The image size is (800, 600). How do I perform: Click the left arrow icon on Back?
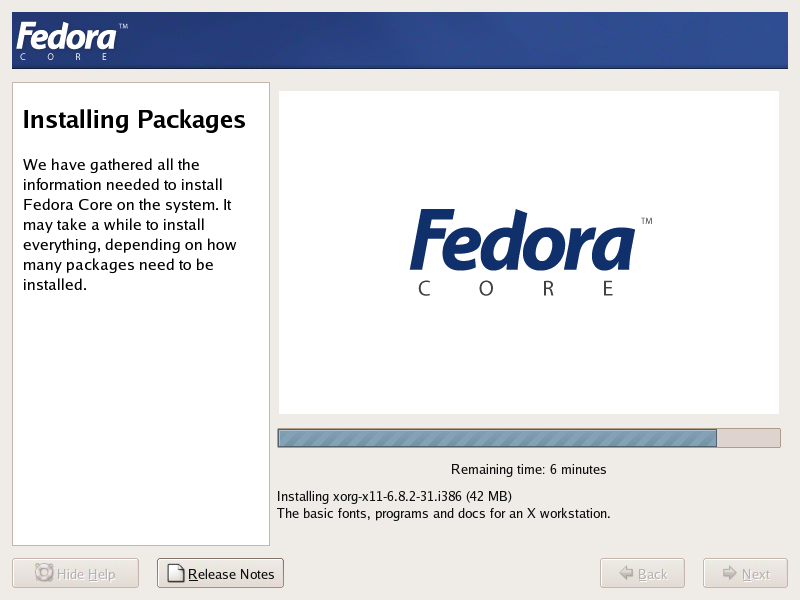click(626, 573)
